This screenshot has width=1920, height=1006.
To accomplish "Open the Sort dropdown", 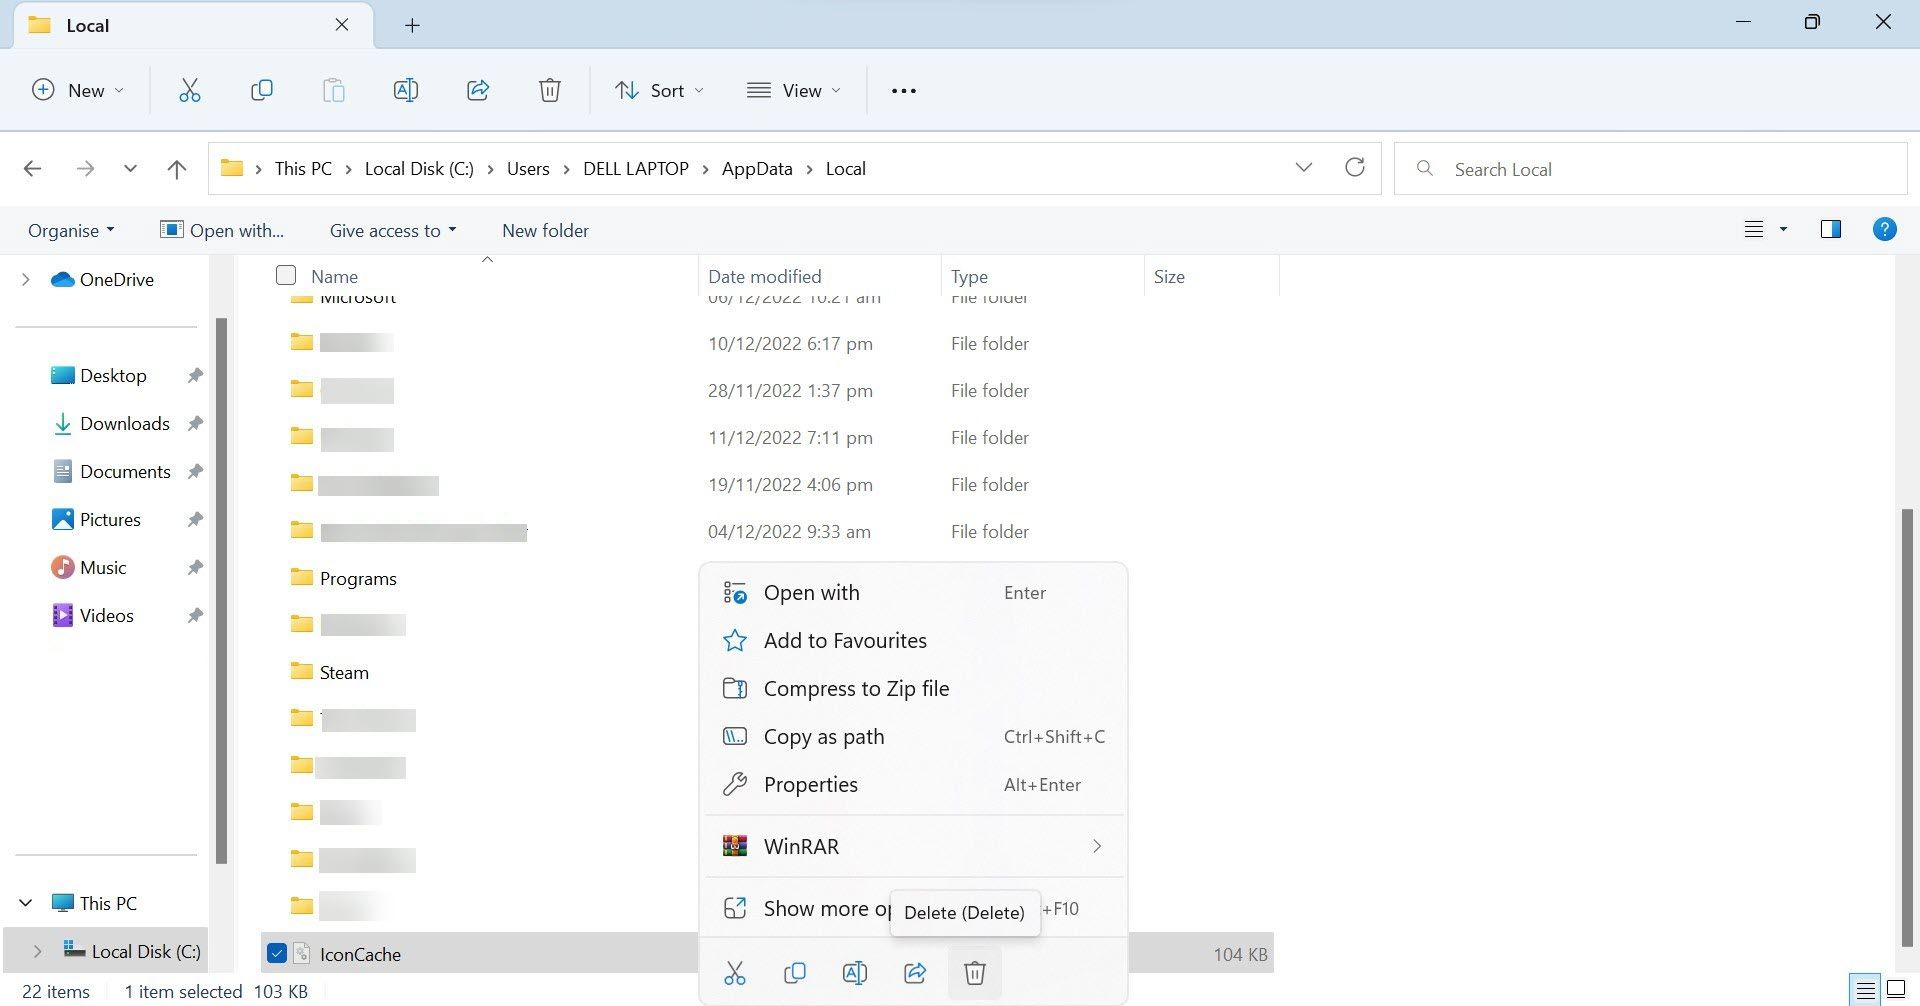I will [x=659, y=90].
